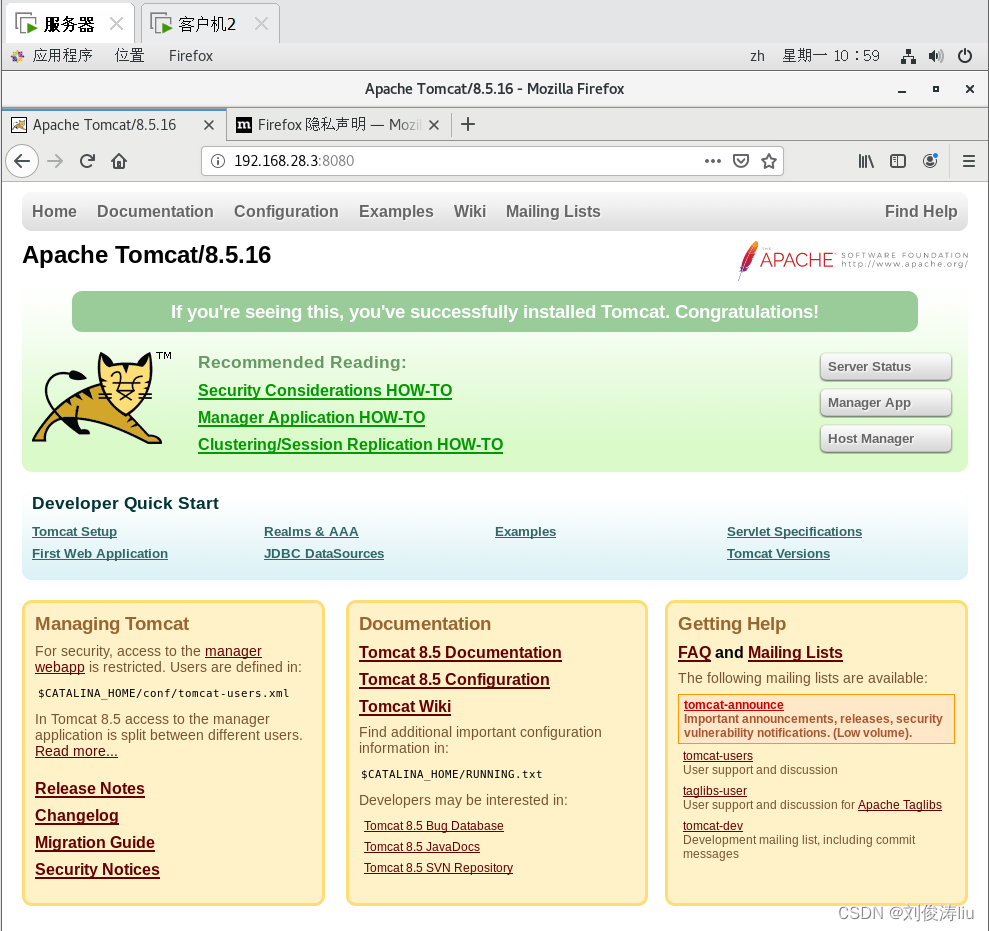
Task: Click the Firefox home icon
Action: pos(118,161)
